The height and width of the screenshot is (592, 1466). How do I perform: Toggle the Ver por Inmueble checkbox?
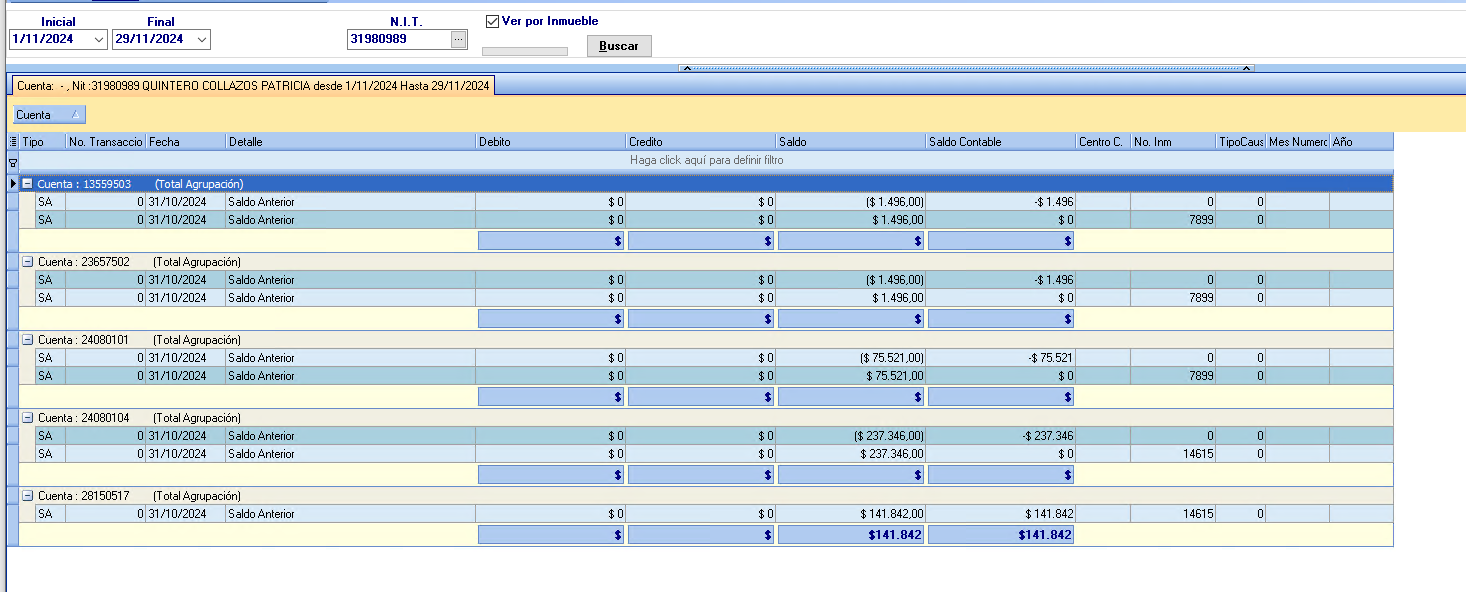tap(492, 21)
